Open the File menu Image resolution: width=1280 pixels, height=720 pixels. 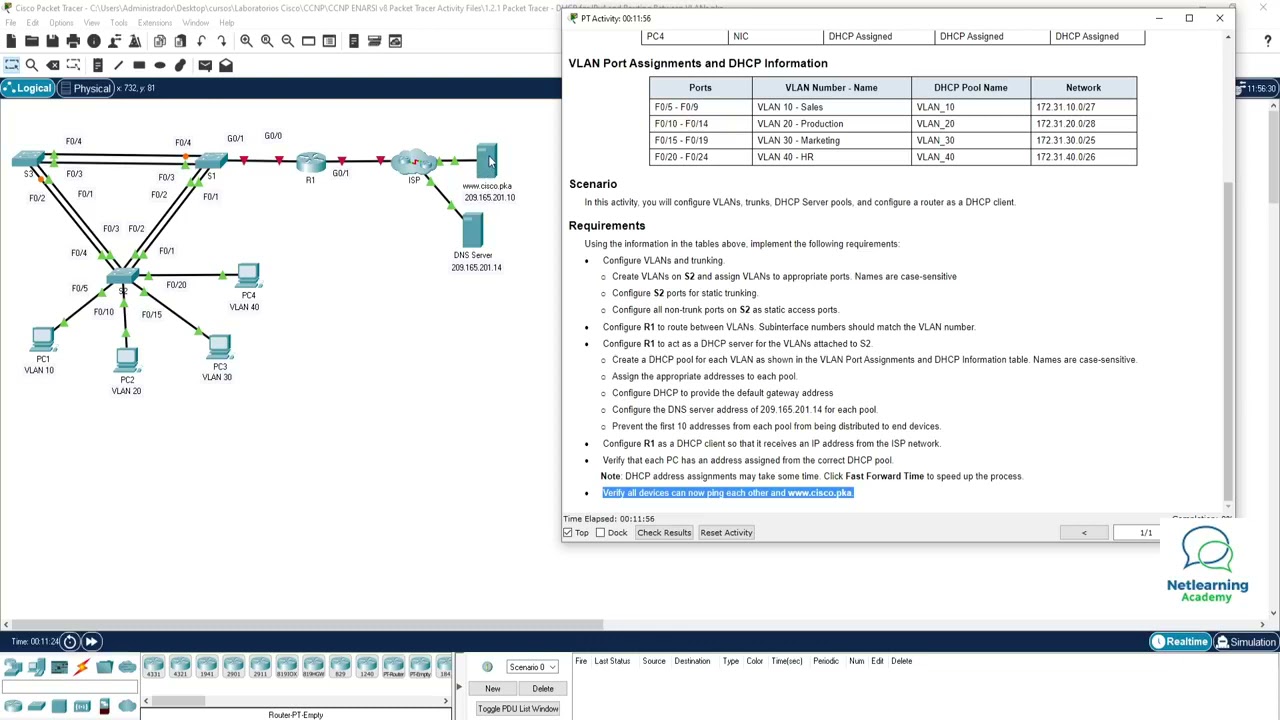coord(11,23)
